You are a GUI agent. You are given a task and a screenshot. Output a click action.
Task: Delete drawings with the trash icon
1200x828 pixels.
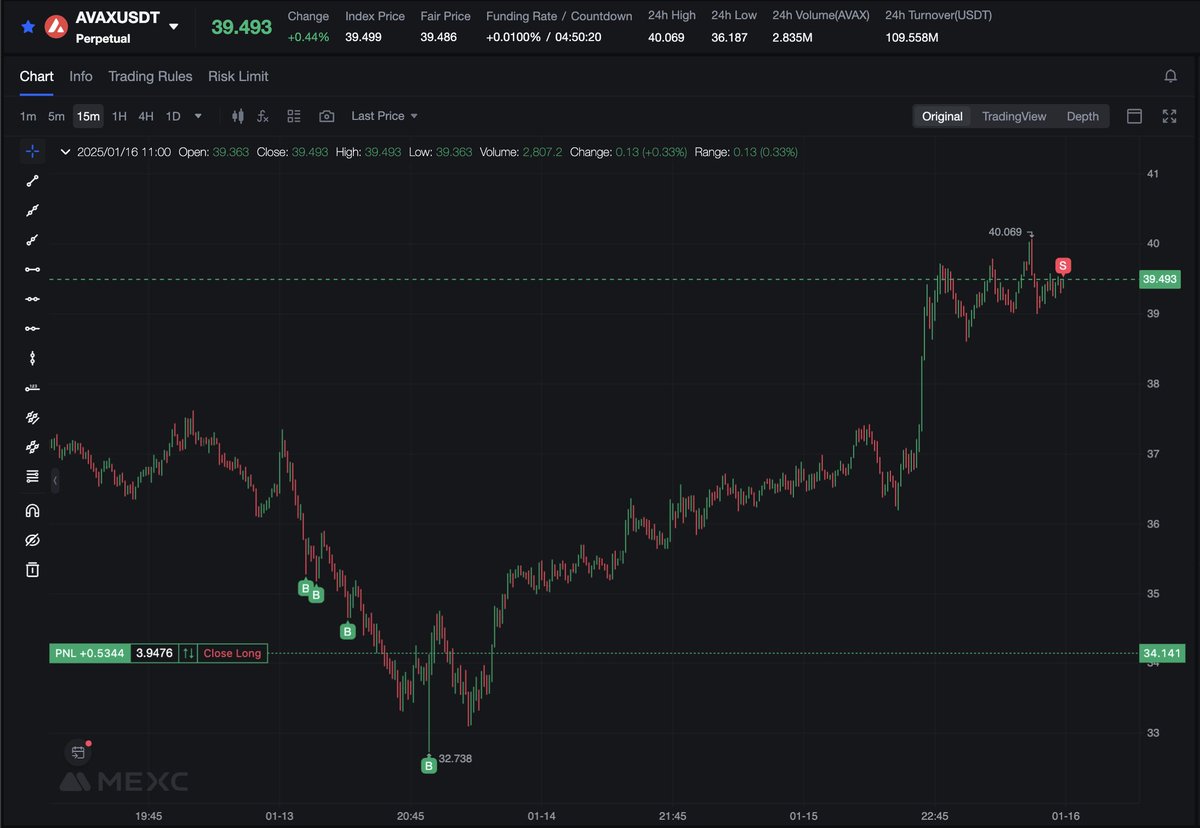[32, 569]
